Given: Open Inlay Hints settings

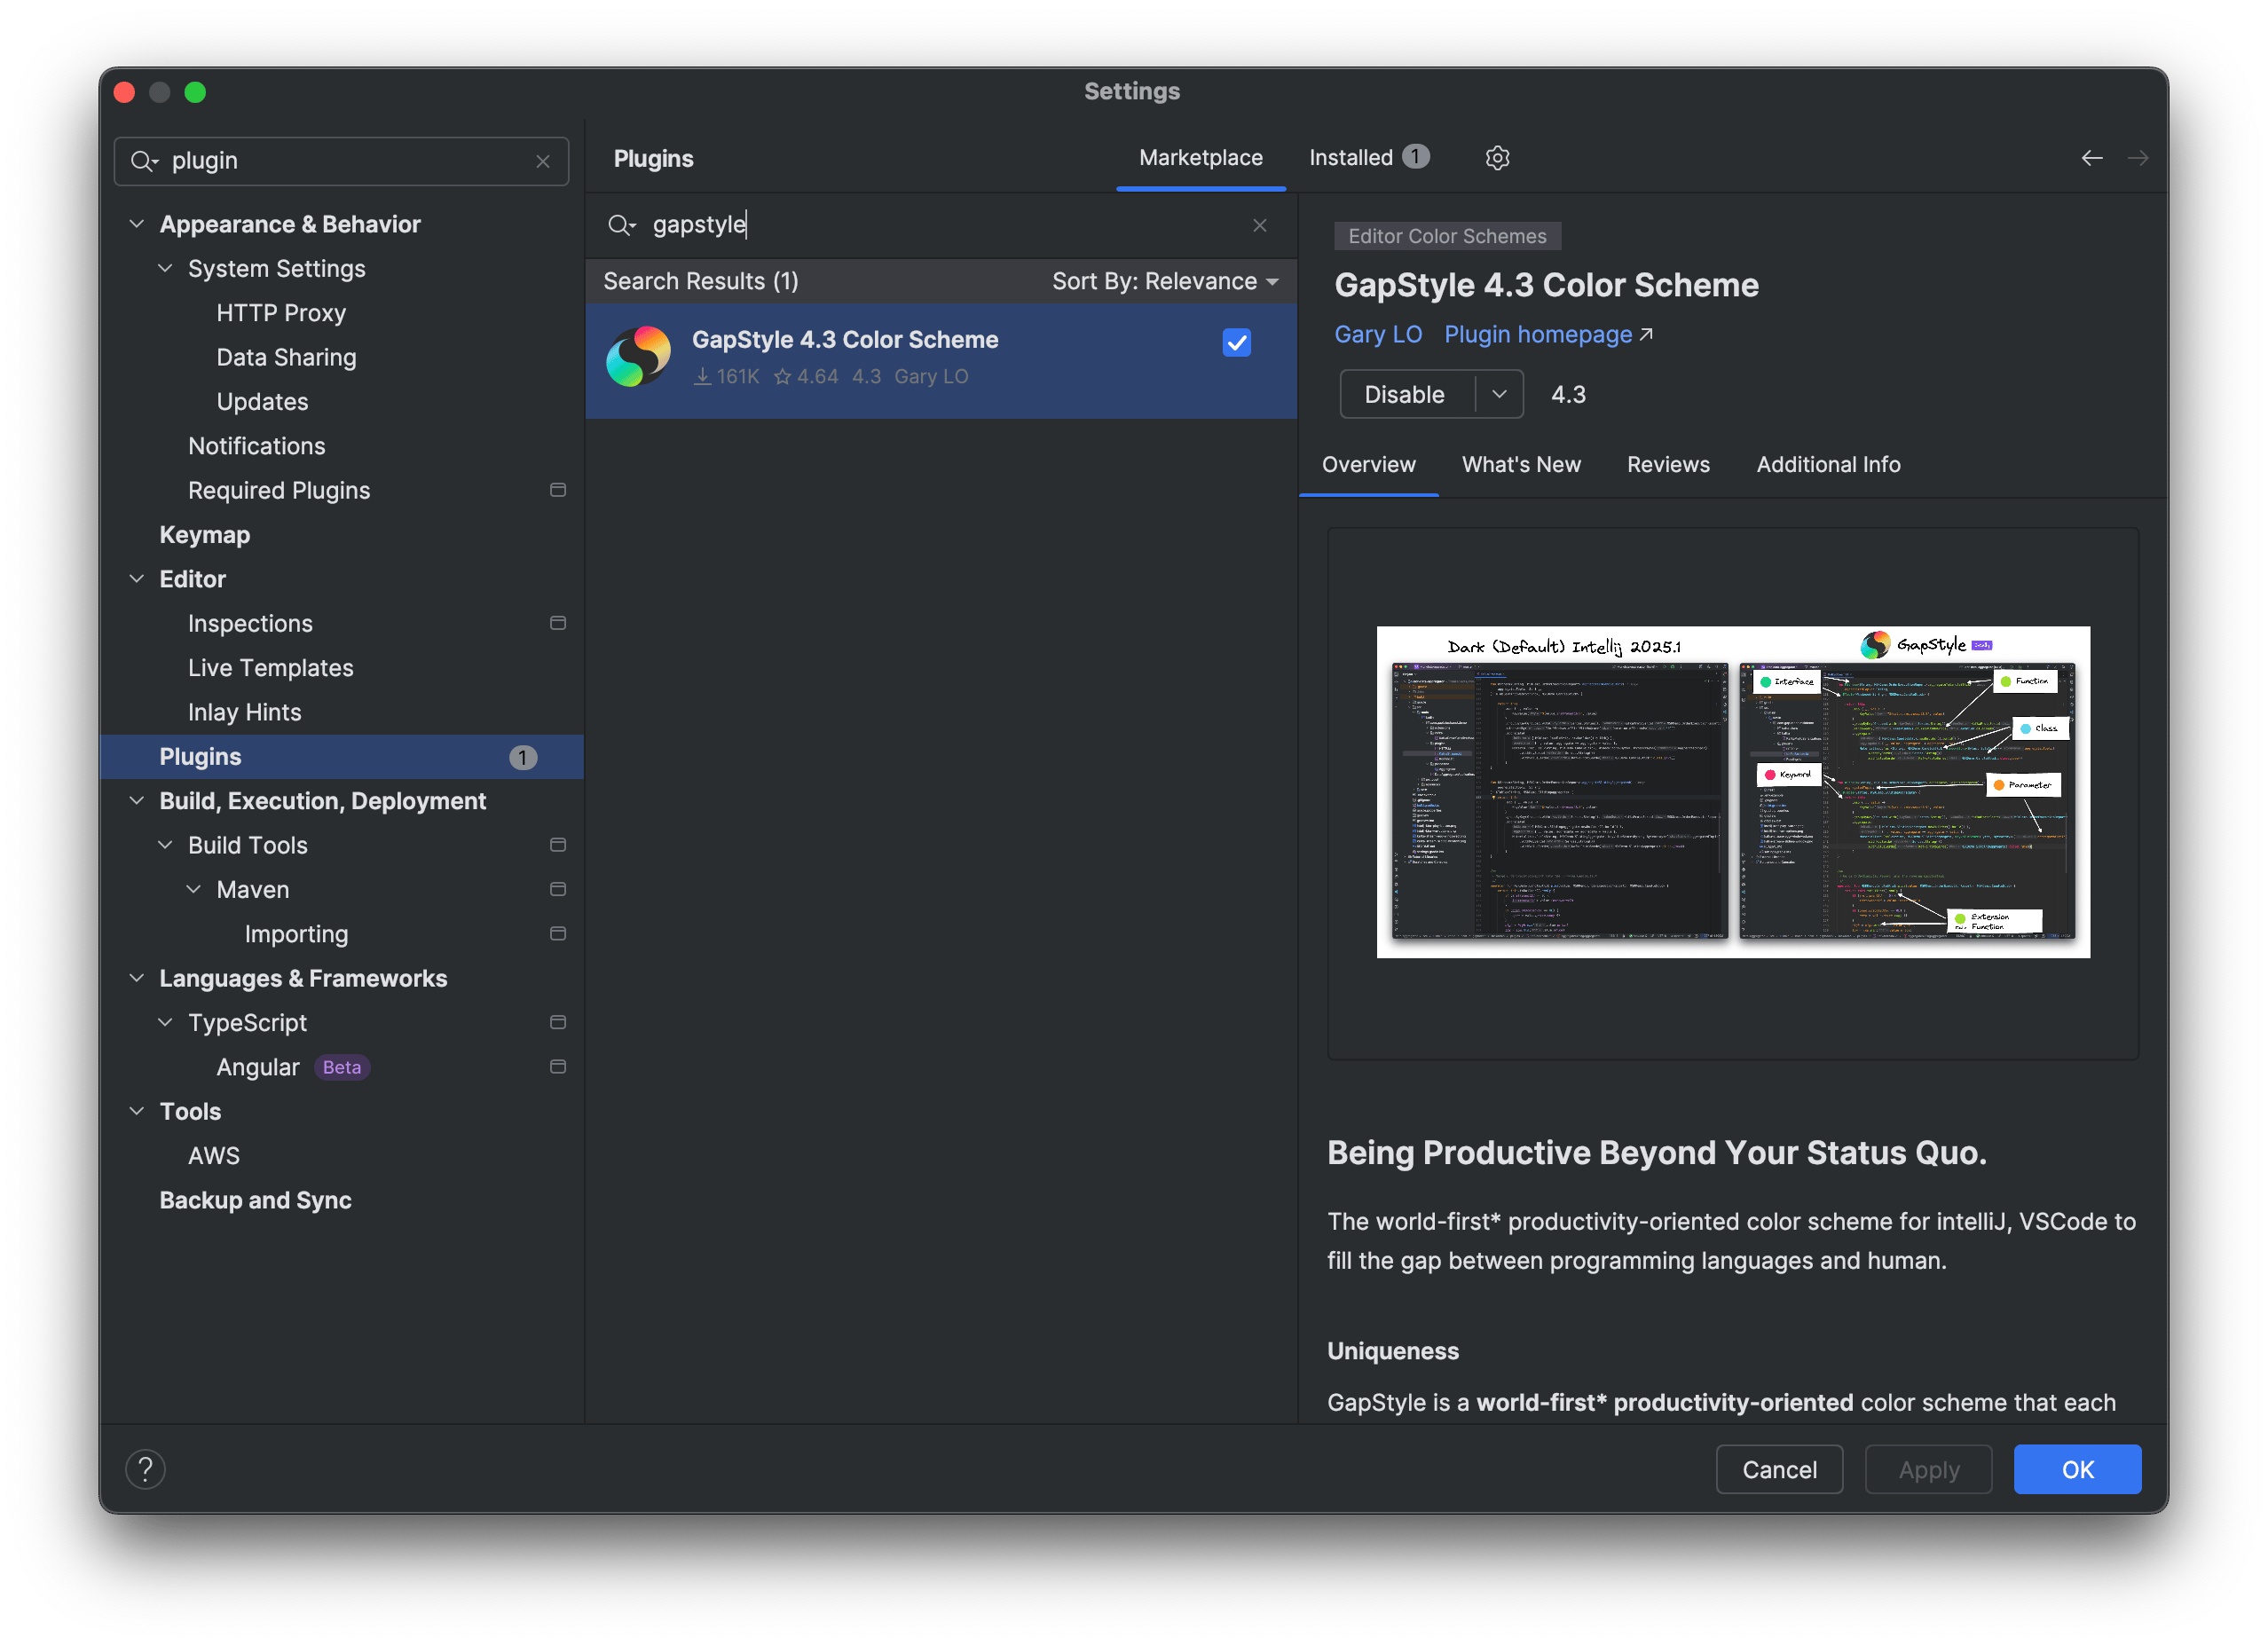Looking at the screenshot, I should click(245, 712).
